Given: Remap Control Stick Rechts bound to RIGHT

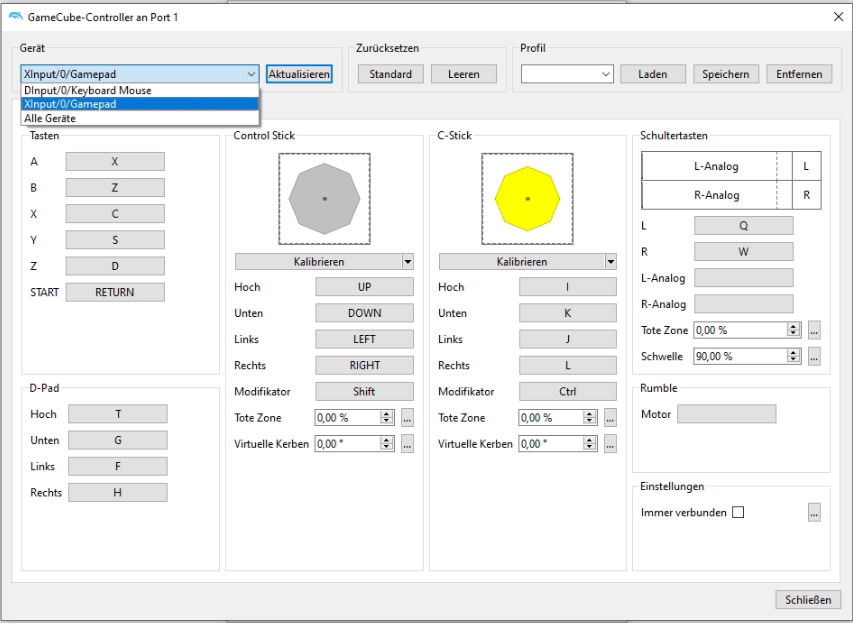Looking at the screenshot, I should point(364,365).
